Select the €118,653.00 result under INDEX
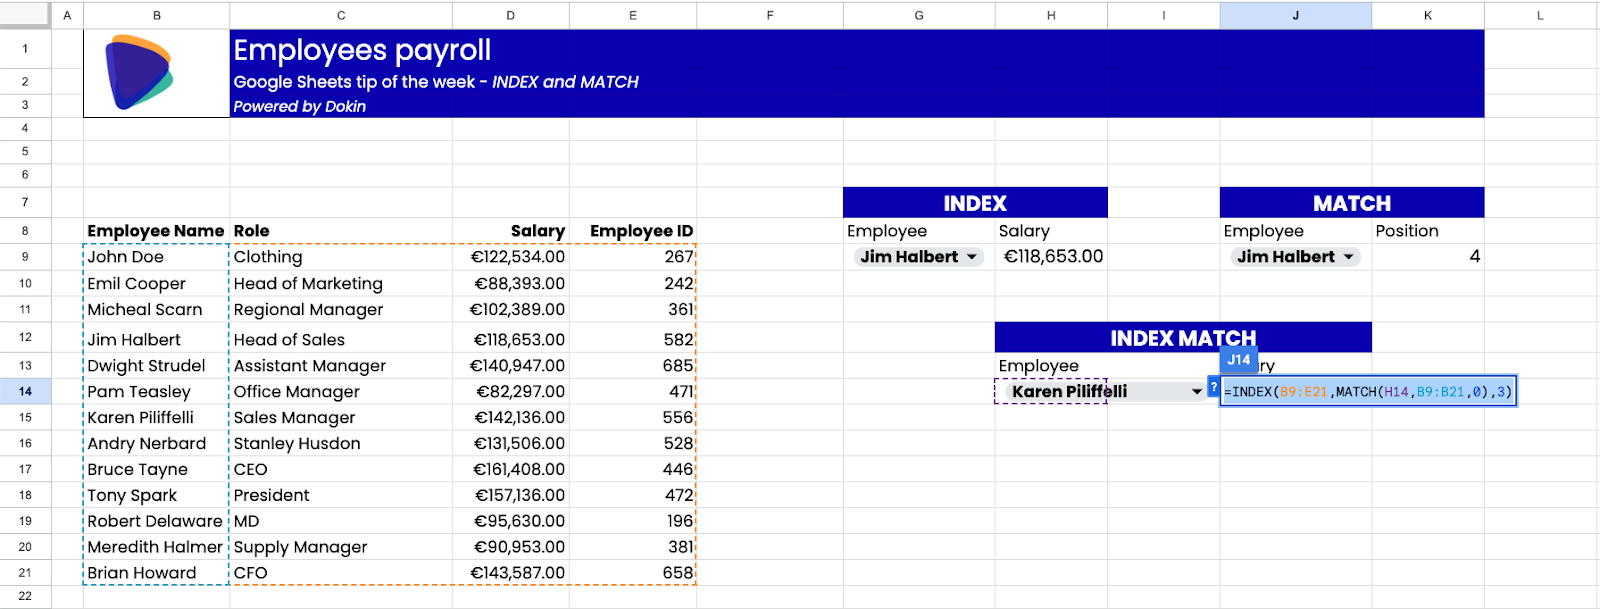This screenshot has height=609, width=1600. (x=1051, y=257)
